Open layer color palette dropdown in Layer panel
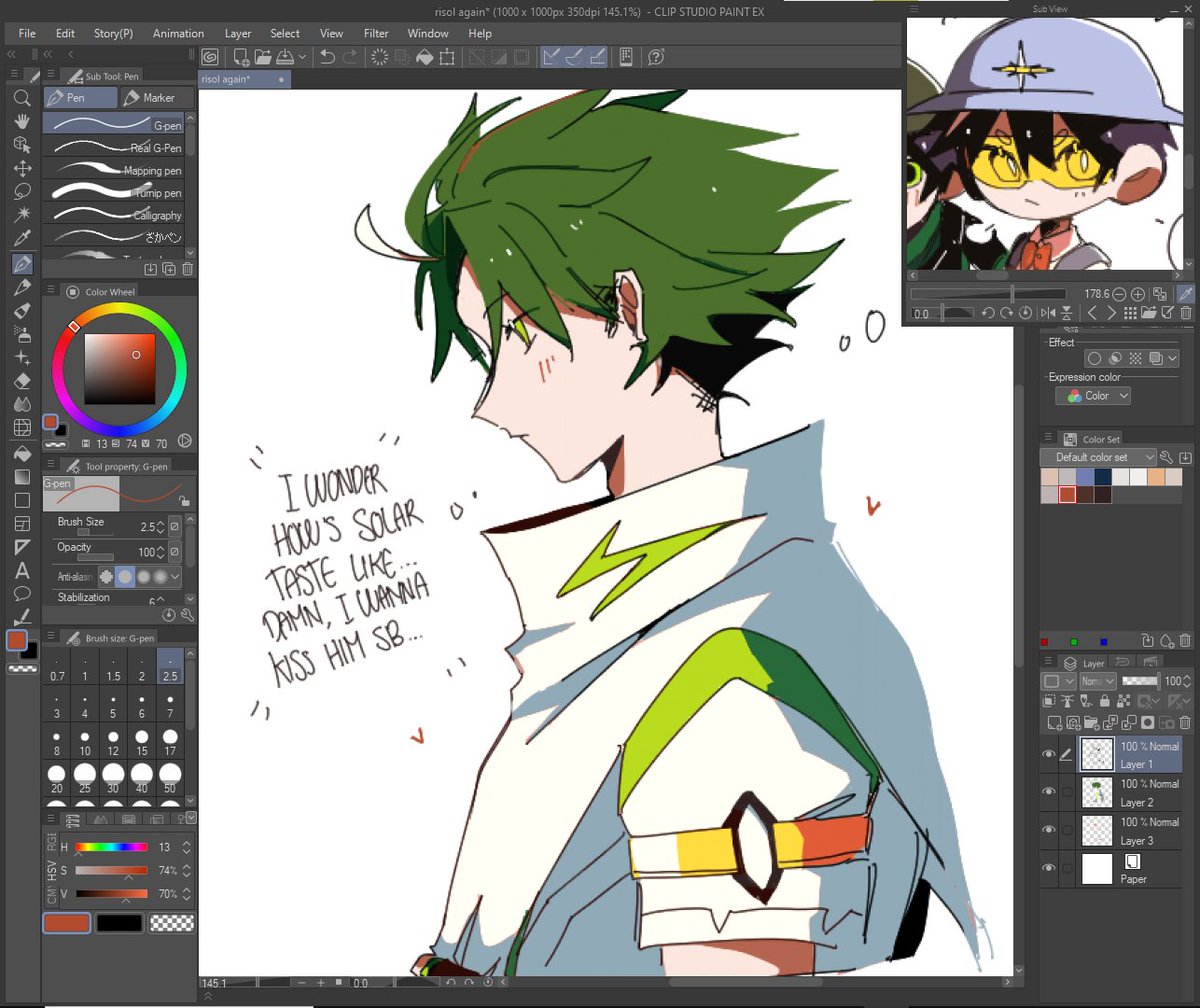1200x1008 pixels. (x=1057, y=681)
